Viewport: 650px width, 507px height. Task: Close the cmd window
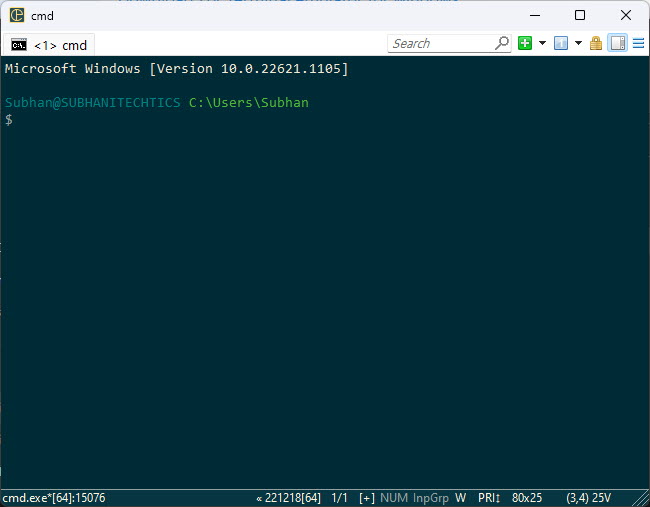coord(626,15)
